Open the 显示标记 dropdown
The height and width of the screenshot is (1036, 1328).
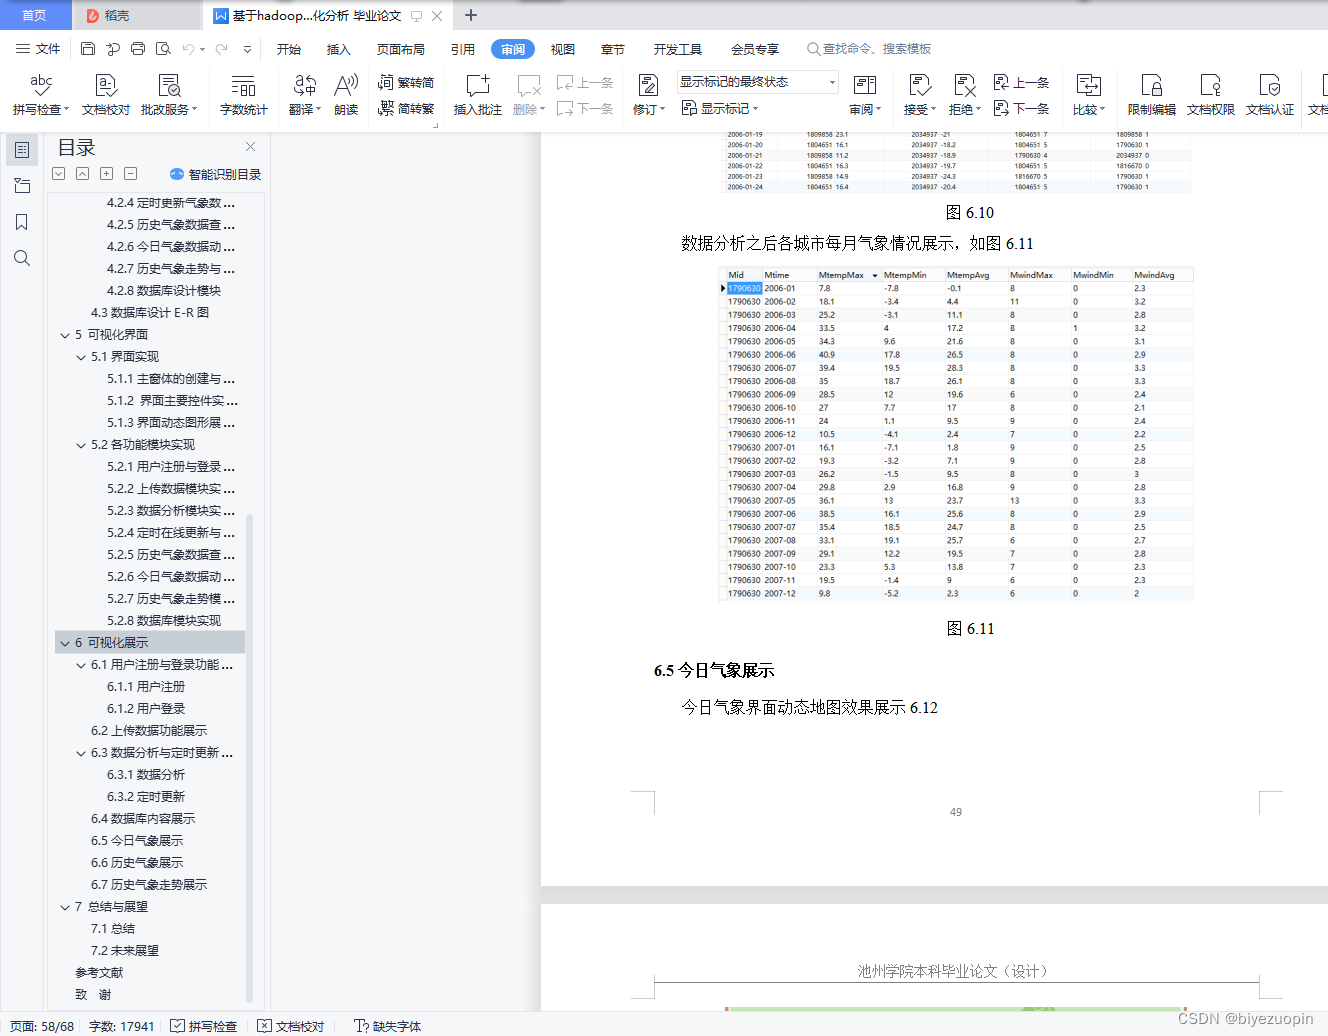click(720, 108)
